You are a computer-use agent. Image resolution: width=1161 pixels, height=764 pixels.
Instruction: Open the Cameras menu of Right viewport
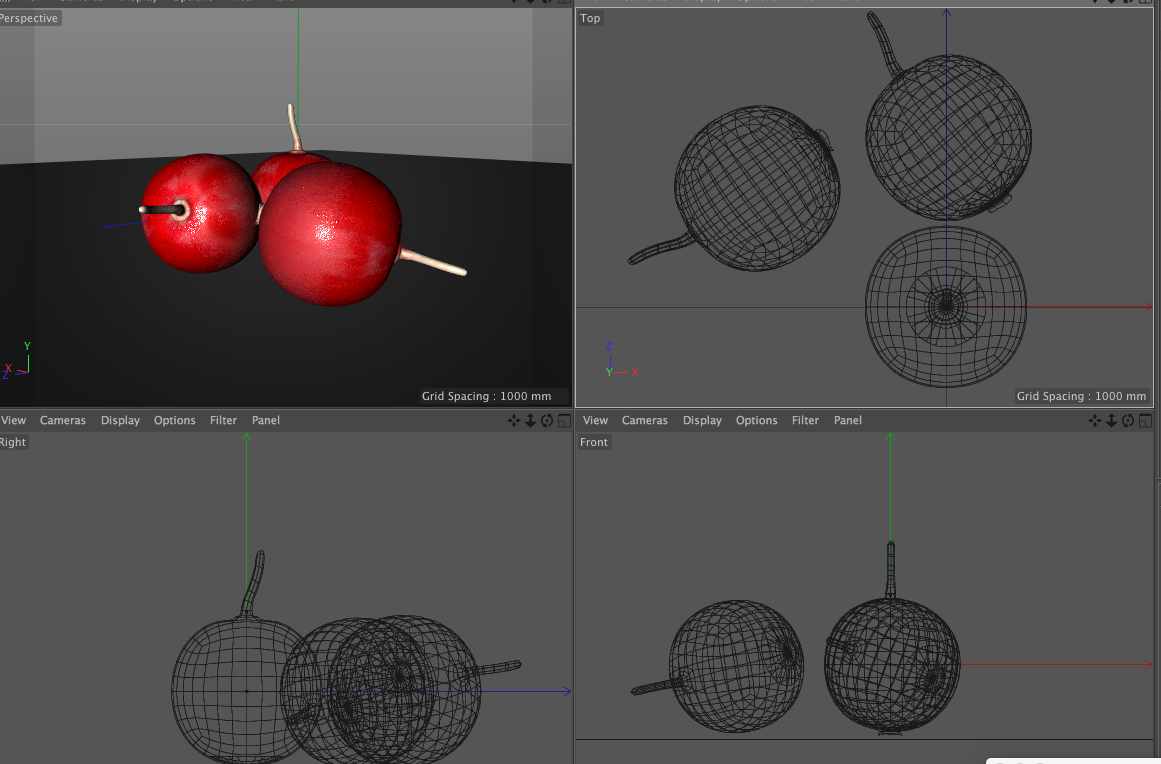pyautogui.click(x=63, y=421)
